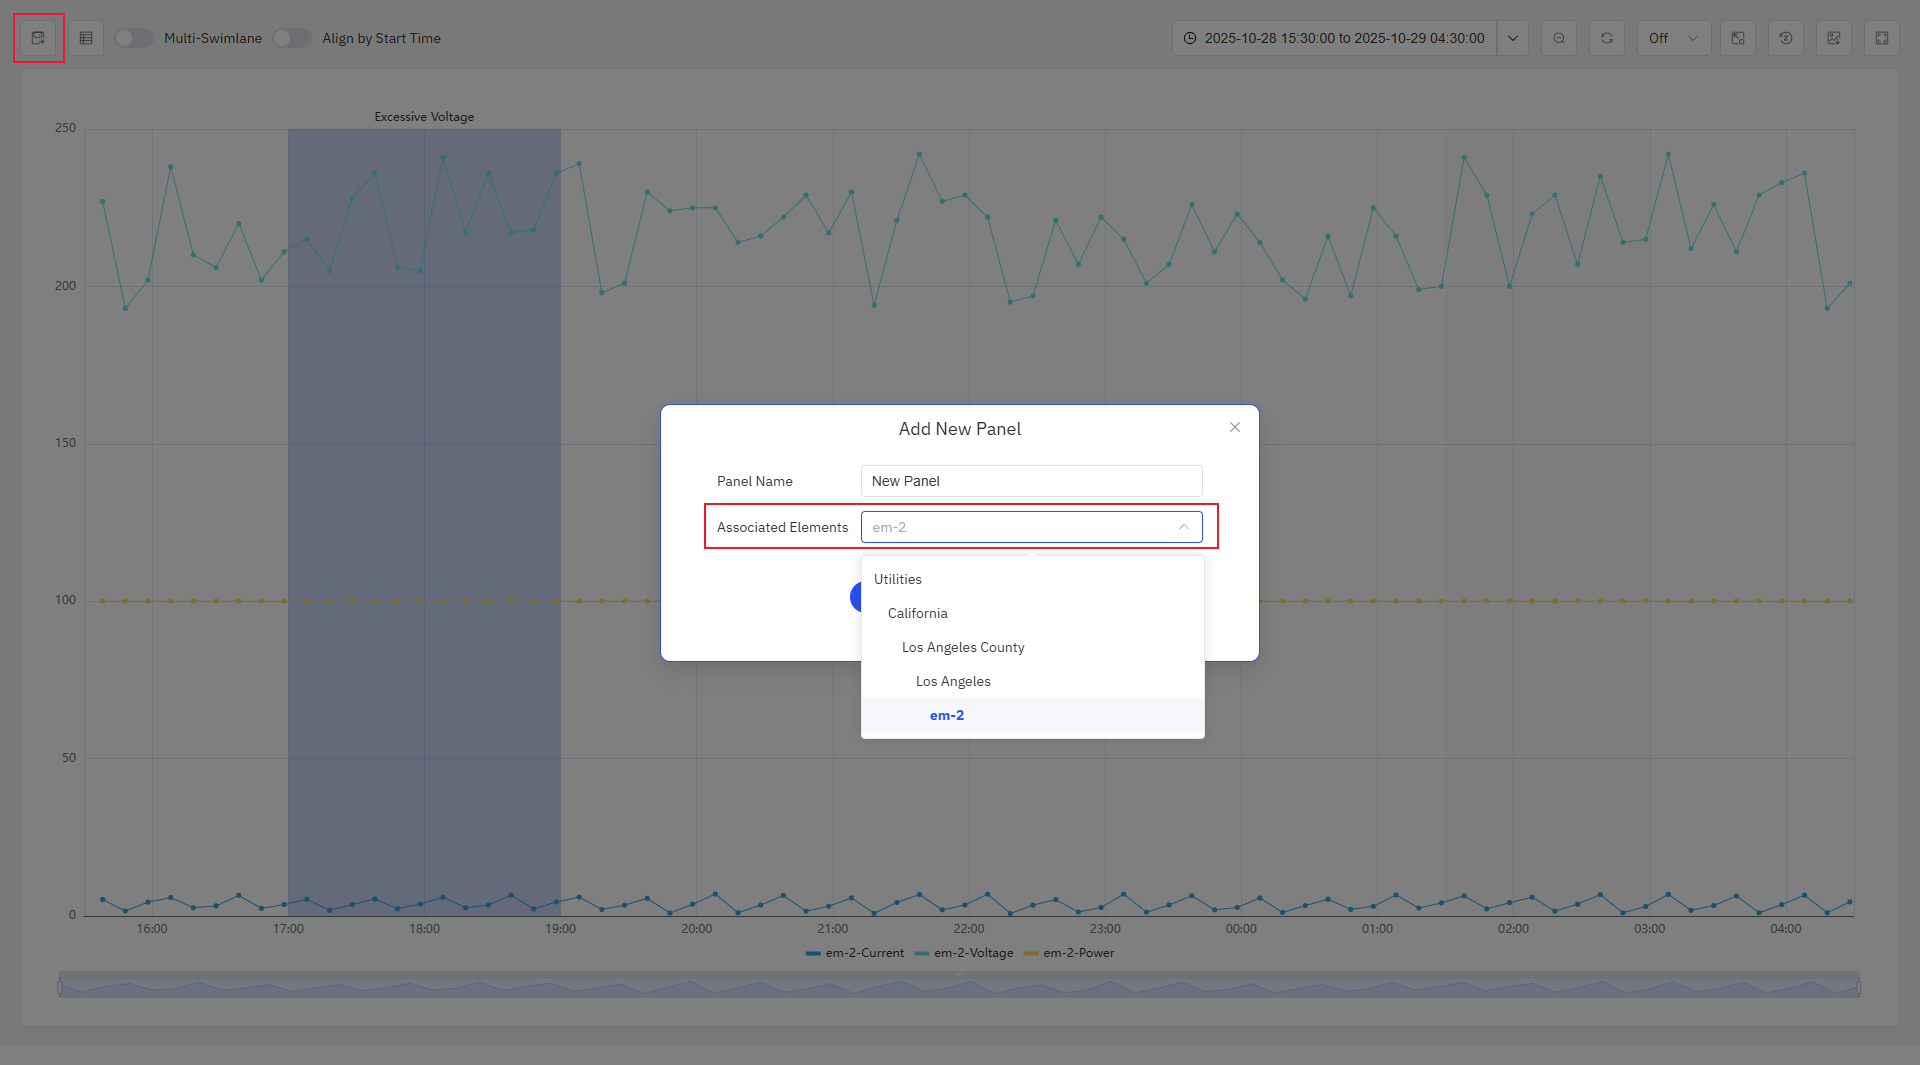The height and width of the screenshot is (1065, 1920).
Task: Enable the Align by Start Time toggle
Action: (x=292, y=37)
